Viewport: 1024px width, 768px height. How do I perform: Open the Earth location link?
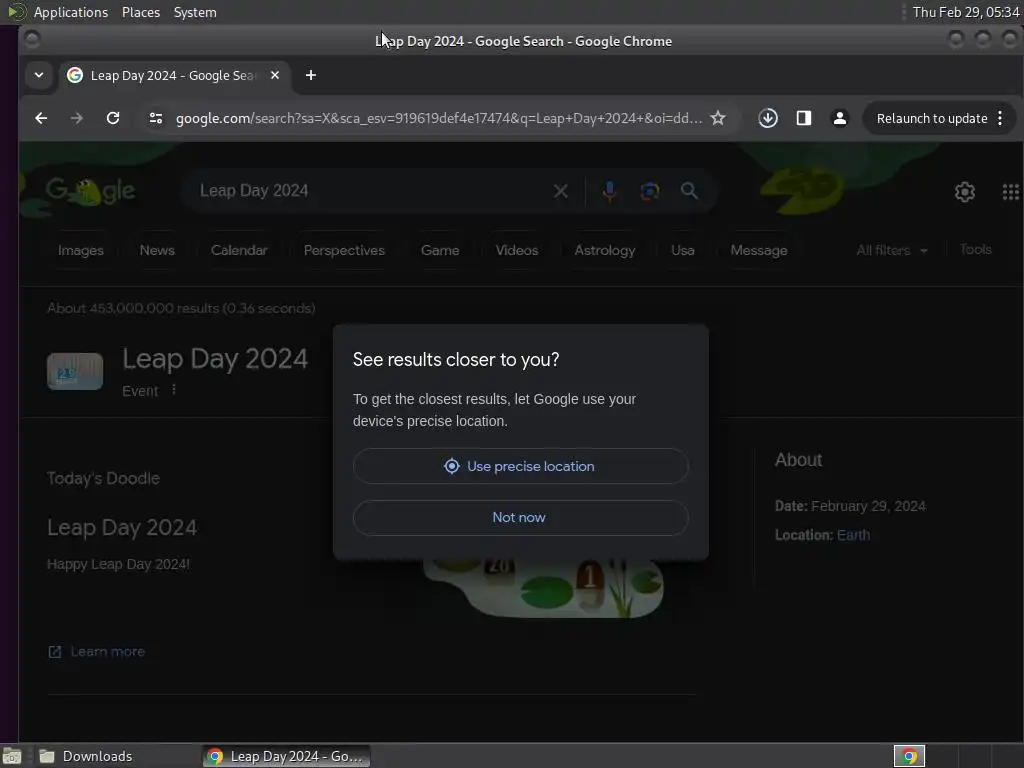(x=853, y=535)
